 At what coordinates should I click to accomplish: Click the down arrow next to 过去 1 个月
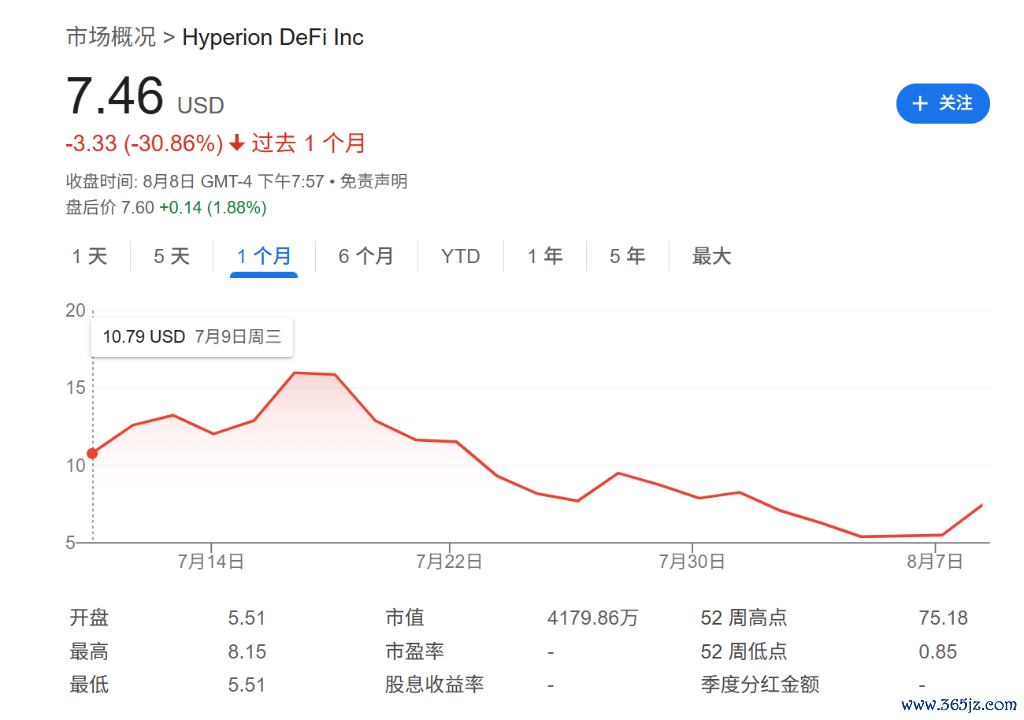pos(237,142)
